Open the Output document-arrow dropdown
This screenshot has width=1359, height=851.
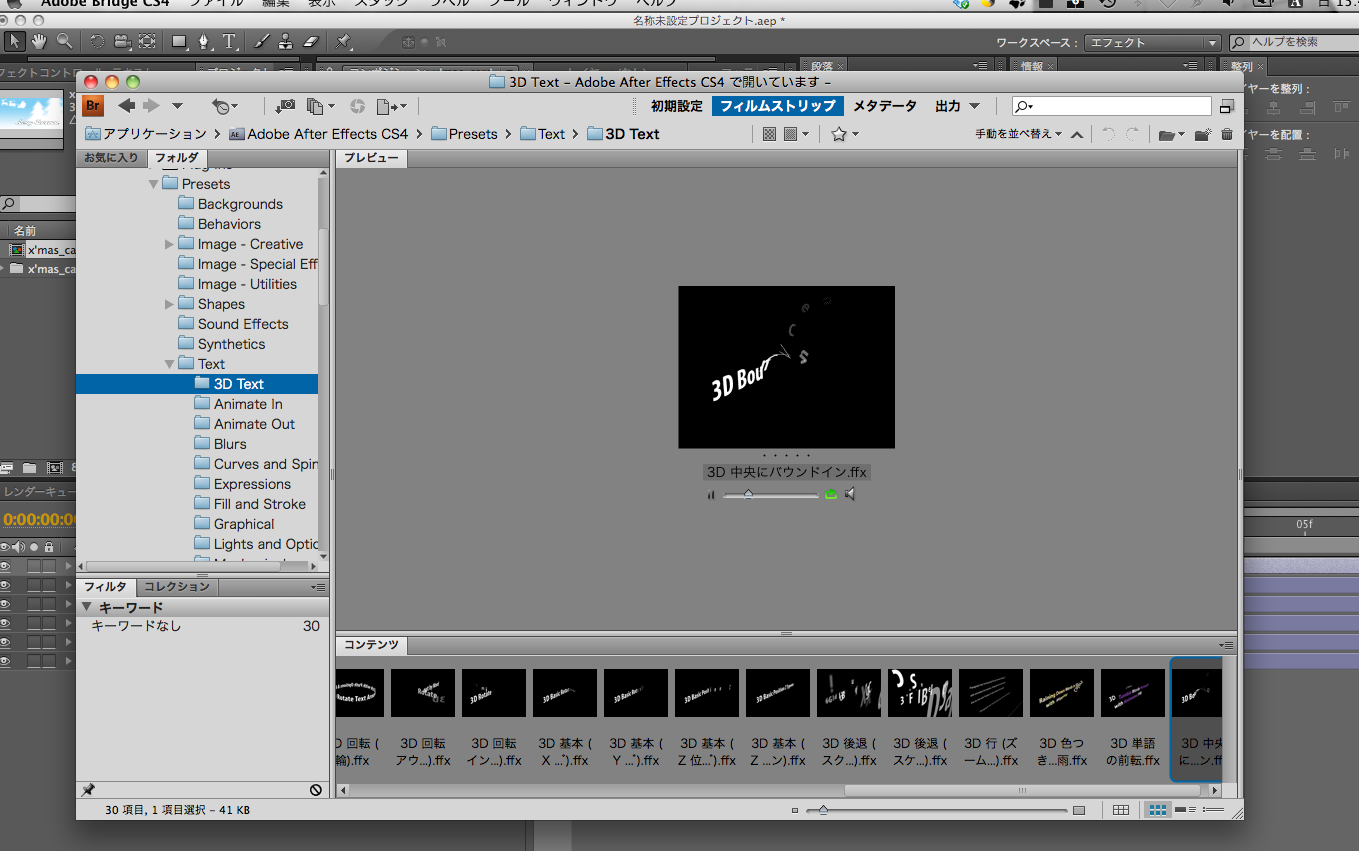pos(392,106)
